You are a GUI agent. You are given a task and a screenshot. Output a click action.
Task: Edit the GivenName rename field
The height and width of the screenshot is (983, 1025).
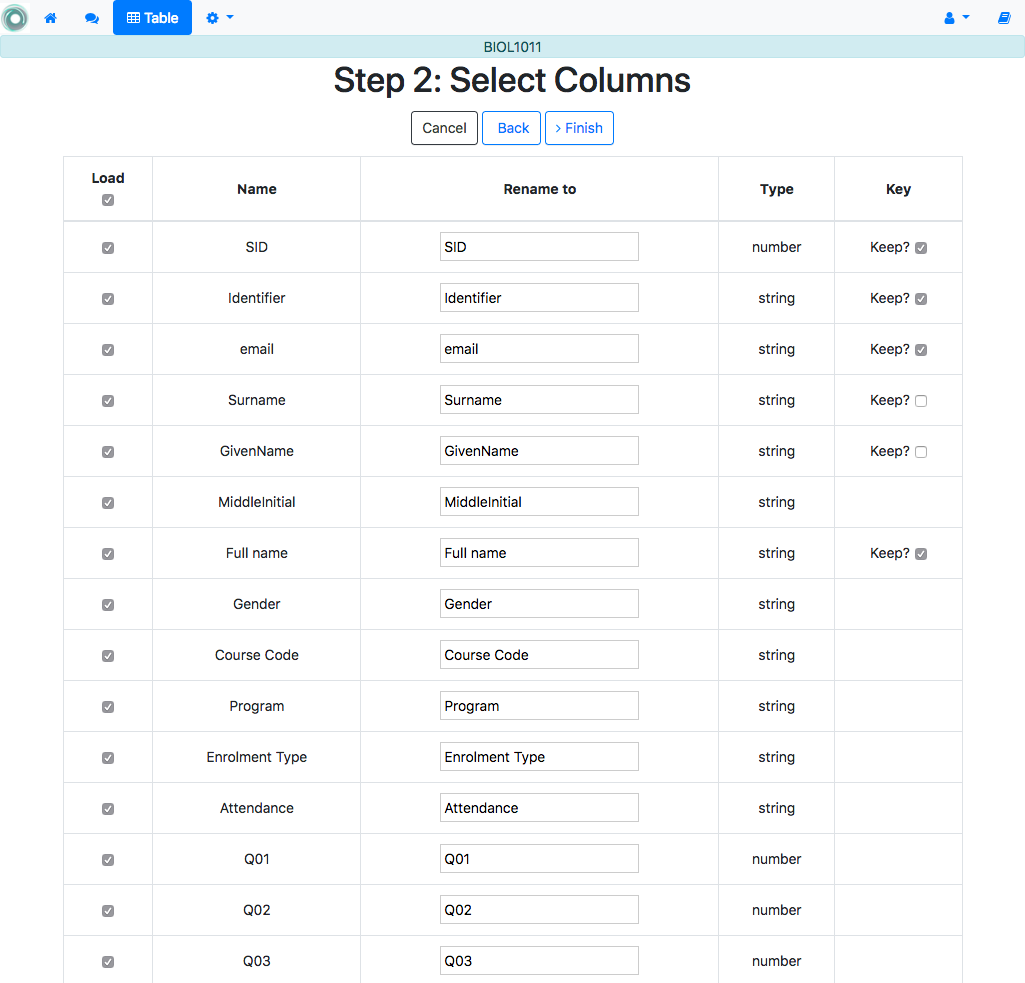pyautogui.click(x=539, y=450)
